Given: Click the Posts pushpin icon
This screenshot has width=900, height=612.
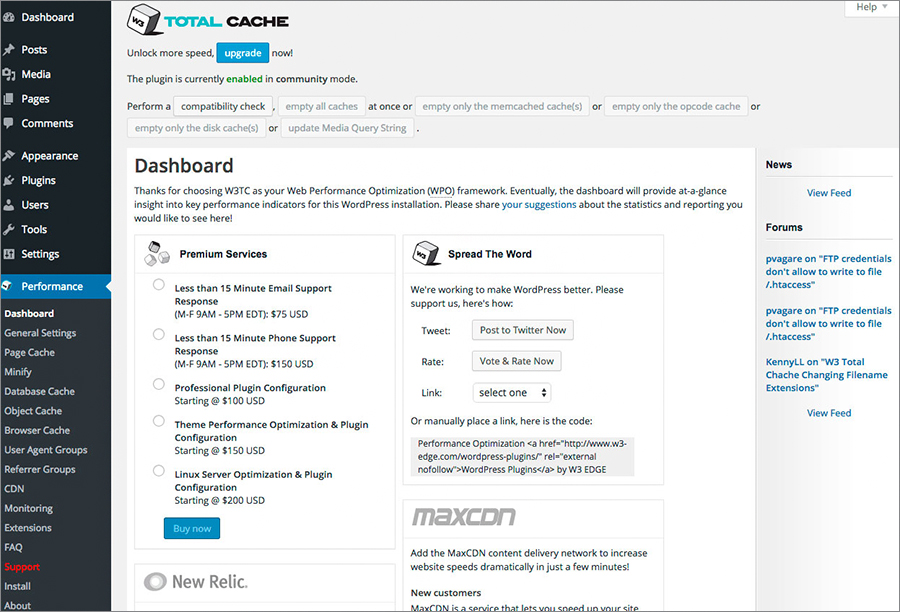Looking at the screenshot, I should tap(9, 49).
